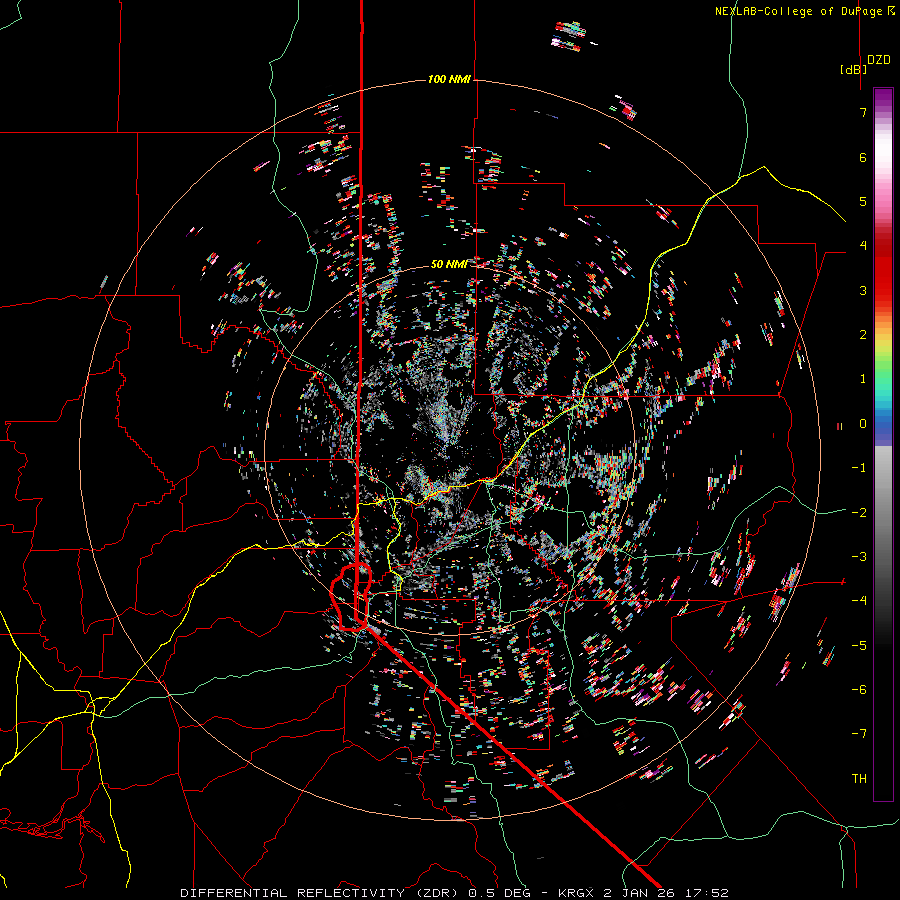Click the (ZDR) abbreviation in the caption
Screen dimensions: 900x900
click(435, 893)
